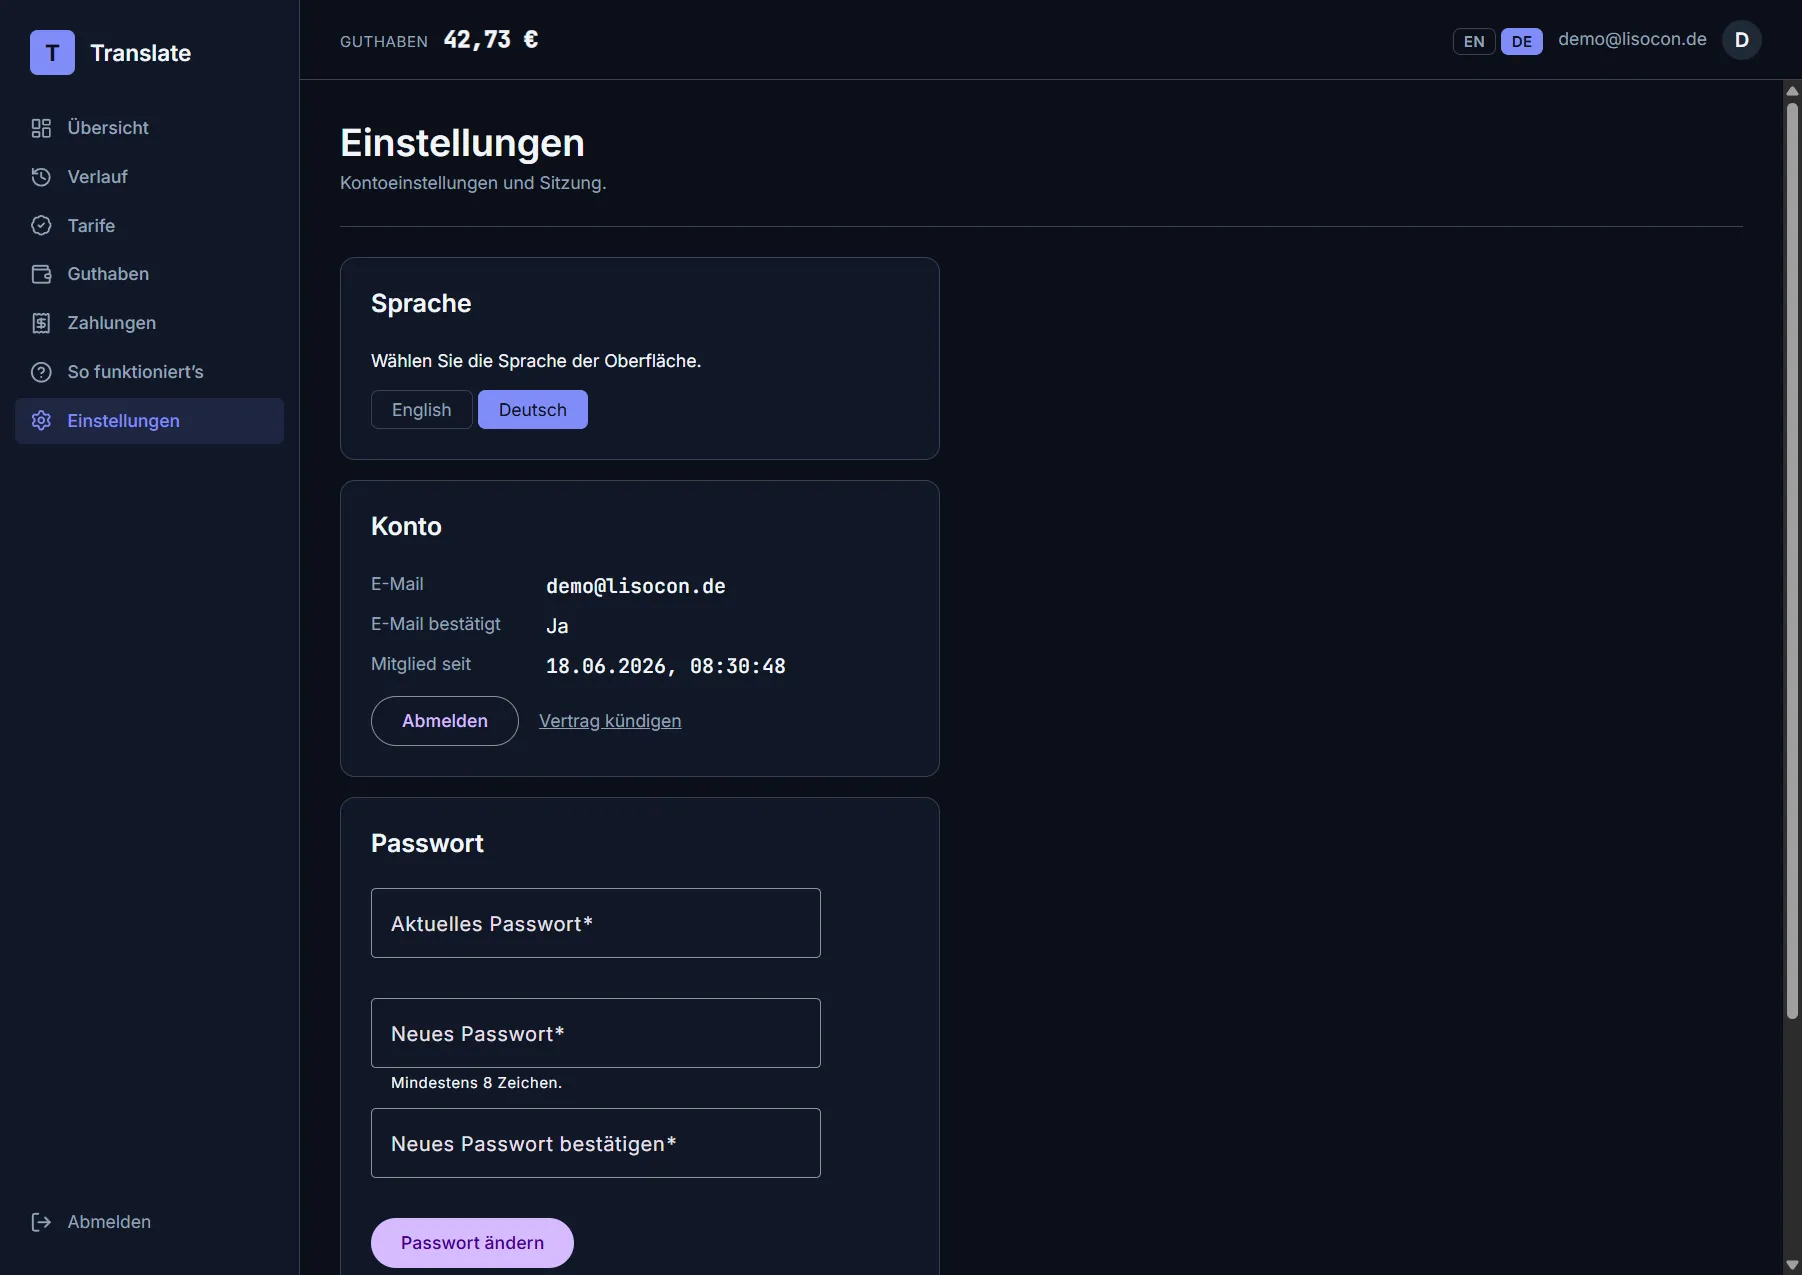Focus the Neues Passwort field

pos(596,1033)
